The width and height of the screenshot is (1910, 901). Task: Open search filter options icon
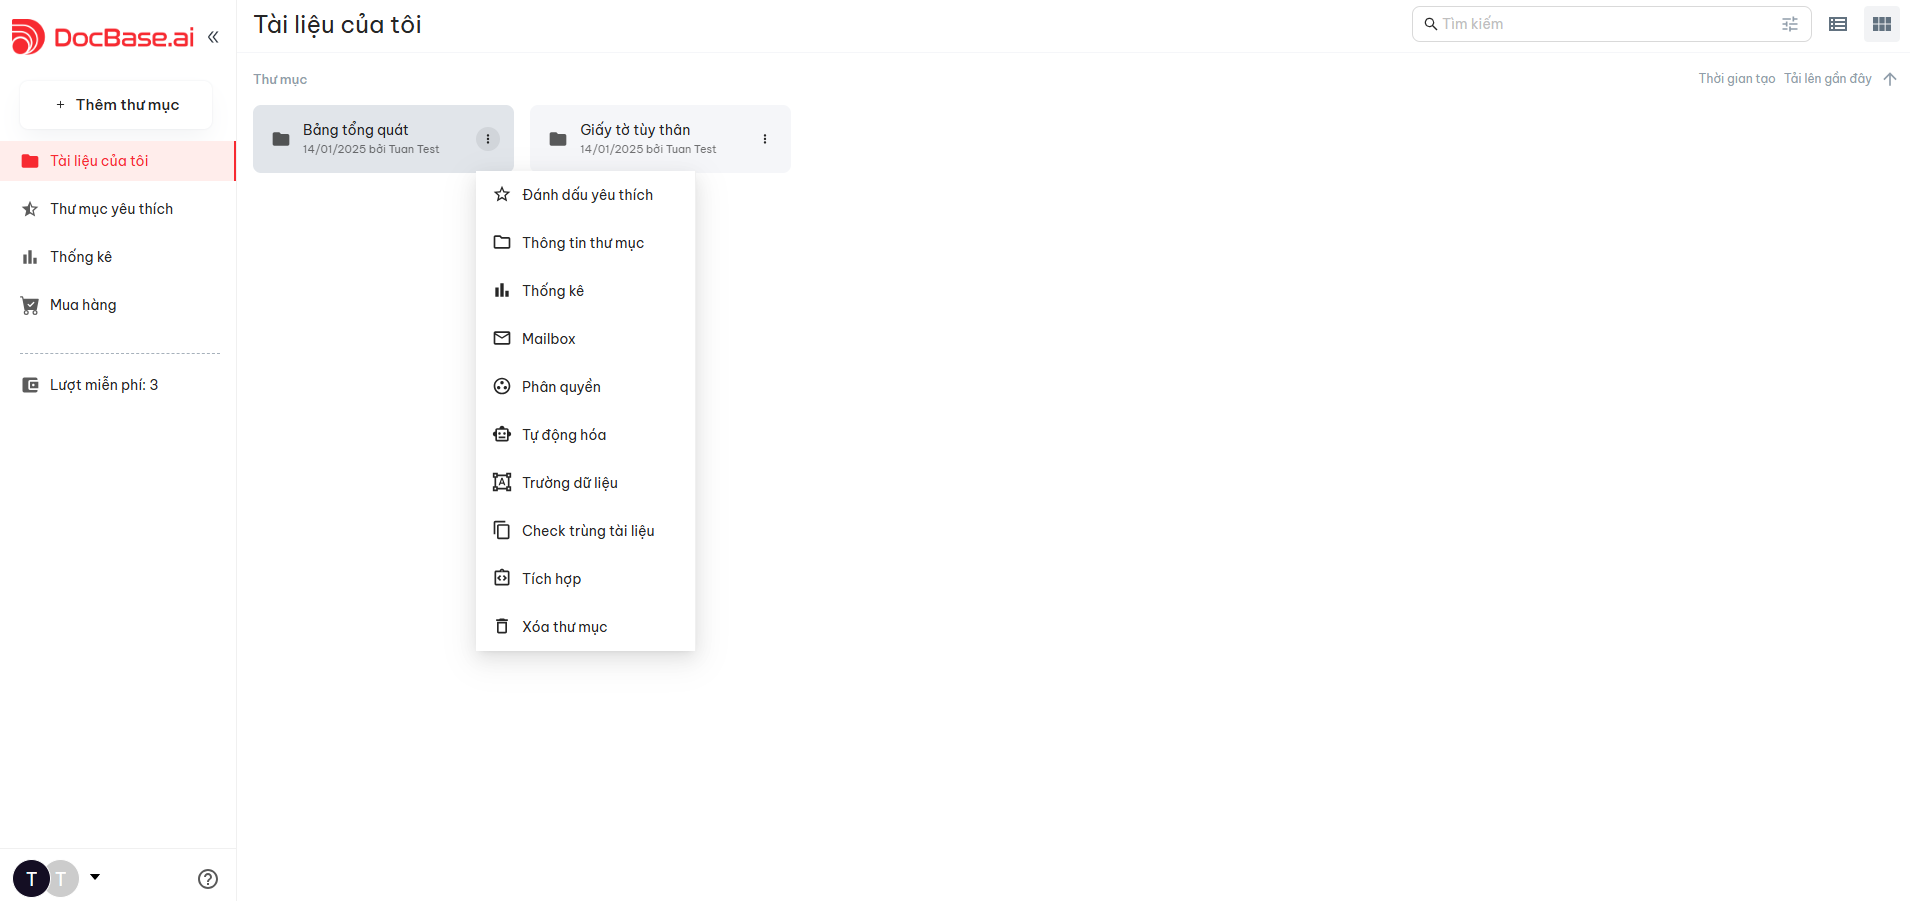click(x=1790, y=24)
